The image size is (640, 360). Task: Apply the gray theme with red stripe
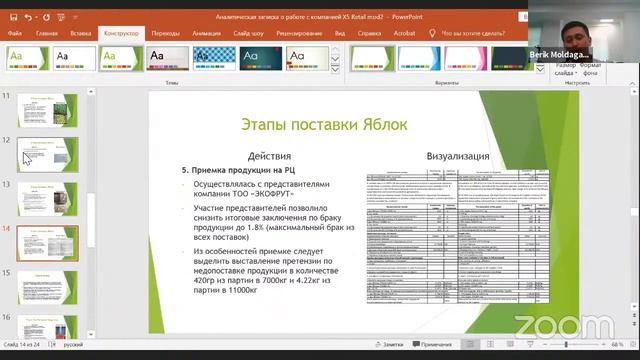(167, 58)
